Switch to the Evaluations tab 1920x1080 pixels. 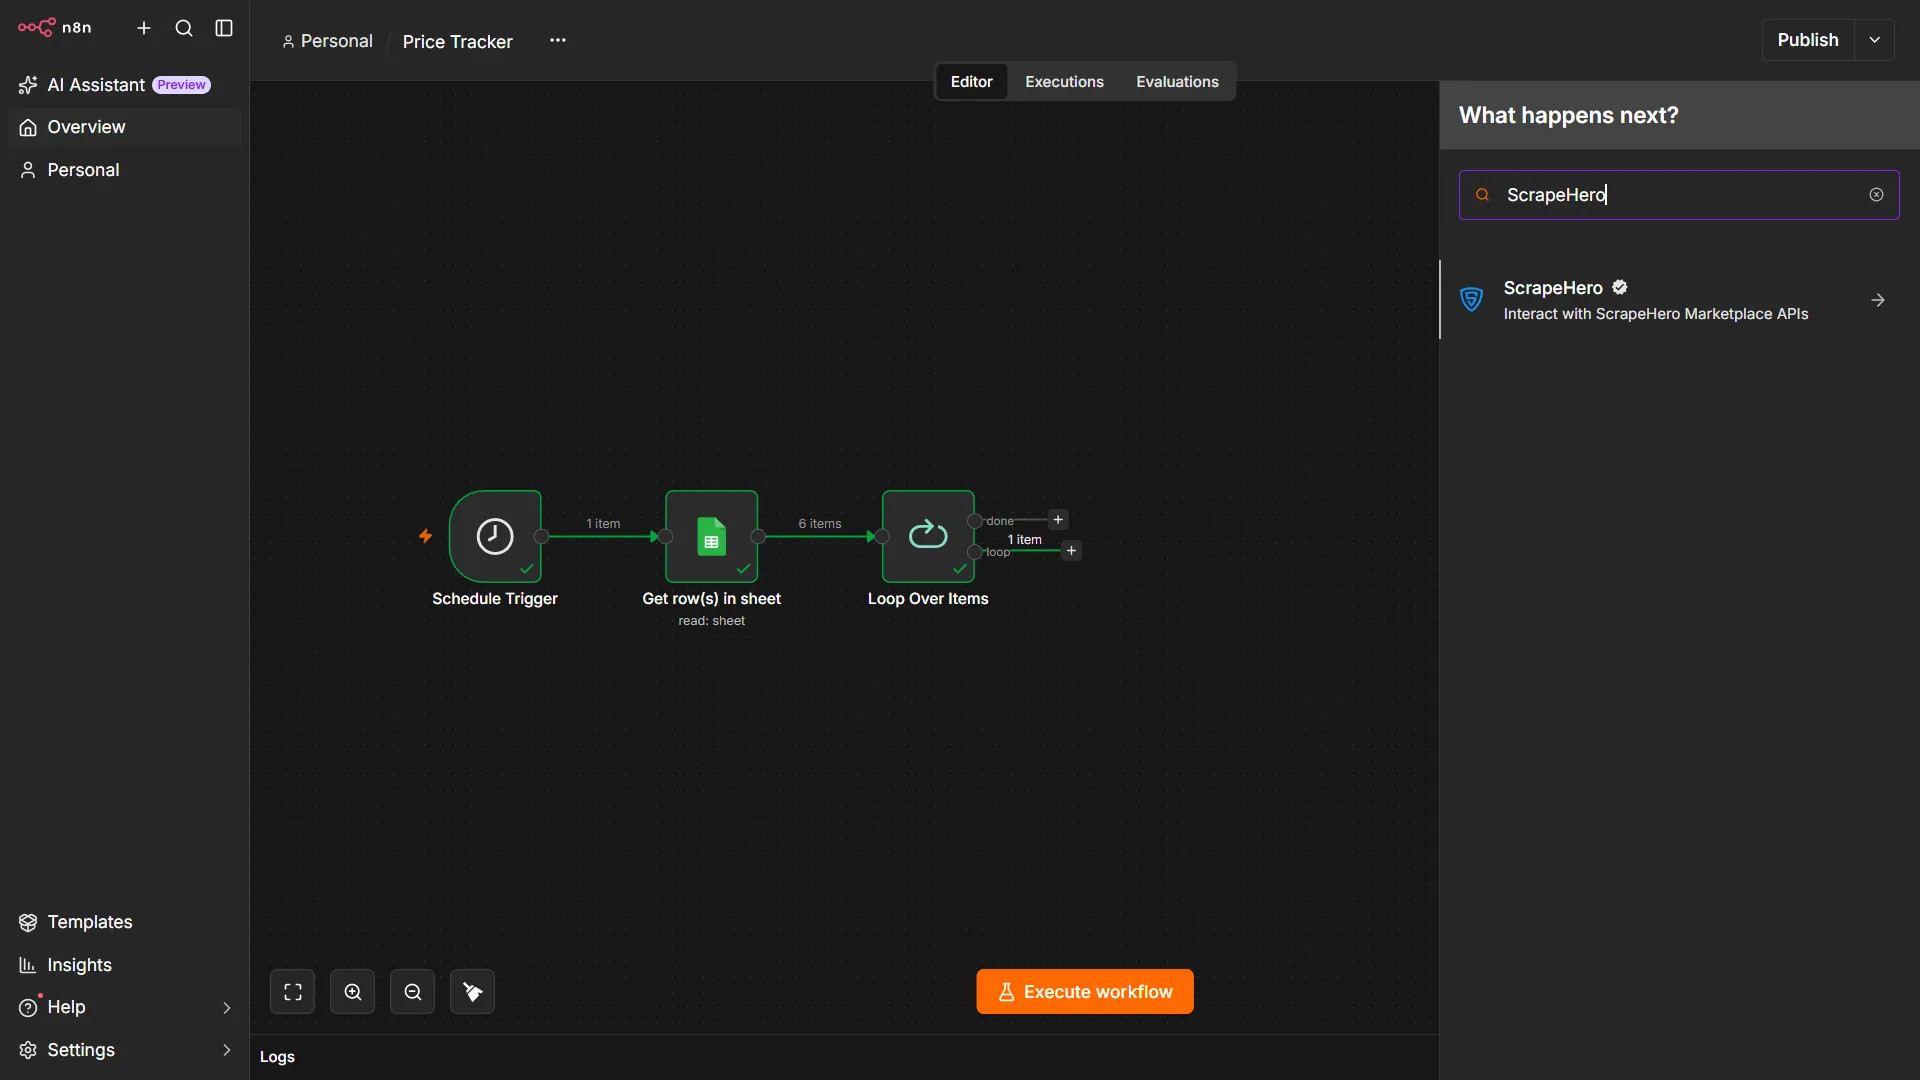pos(1177,82)
